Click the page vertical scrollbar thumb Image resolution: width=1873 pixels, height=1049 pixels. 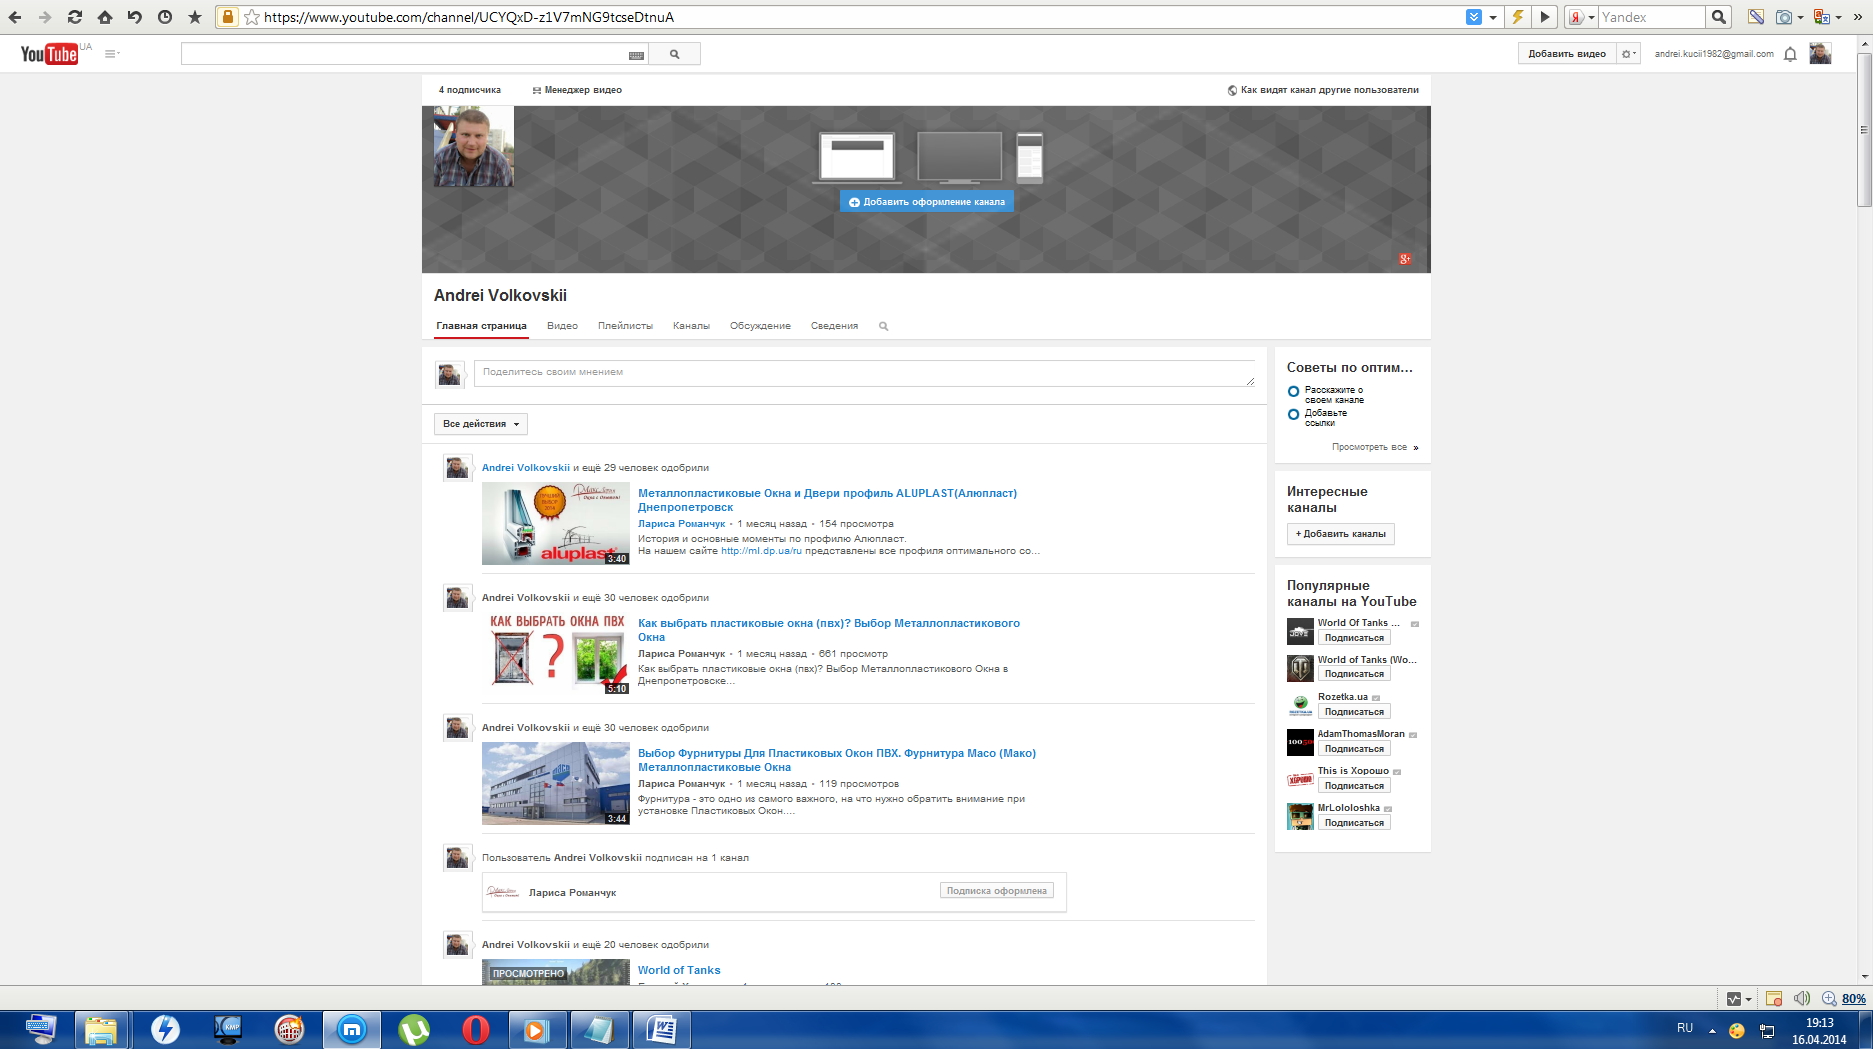pyautogui.click(x=1864, y=130)
